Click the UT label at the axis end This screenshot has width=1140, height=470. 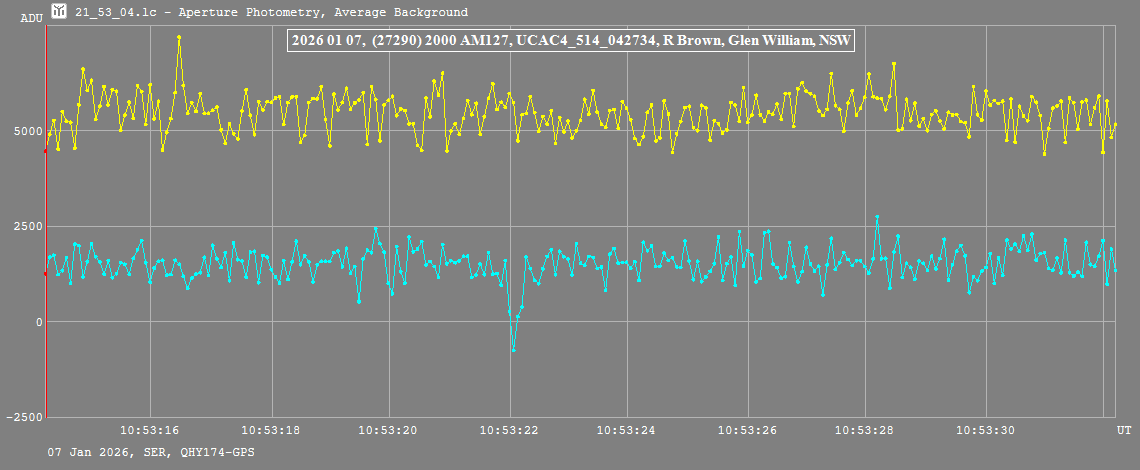(x=1124, y=430)
